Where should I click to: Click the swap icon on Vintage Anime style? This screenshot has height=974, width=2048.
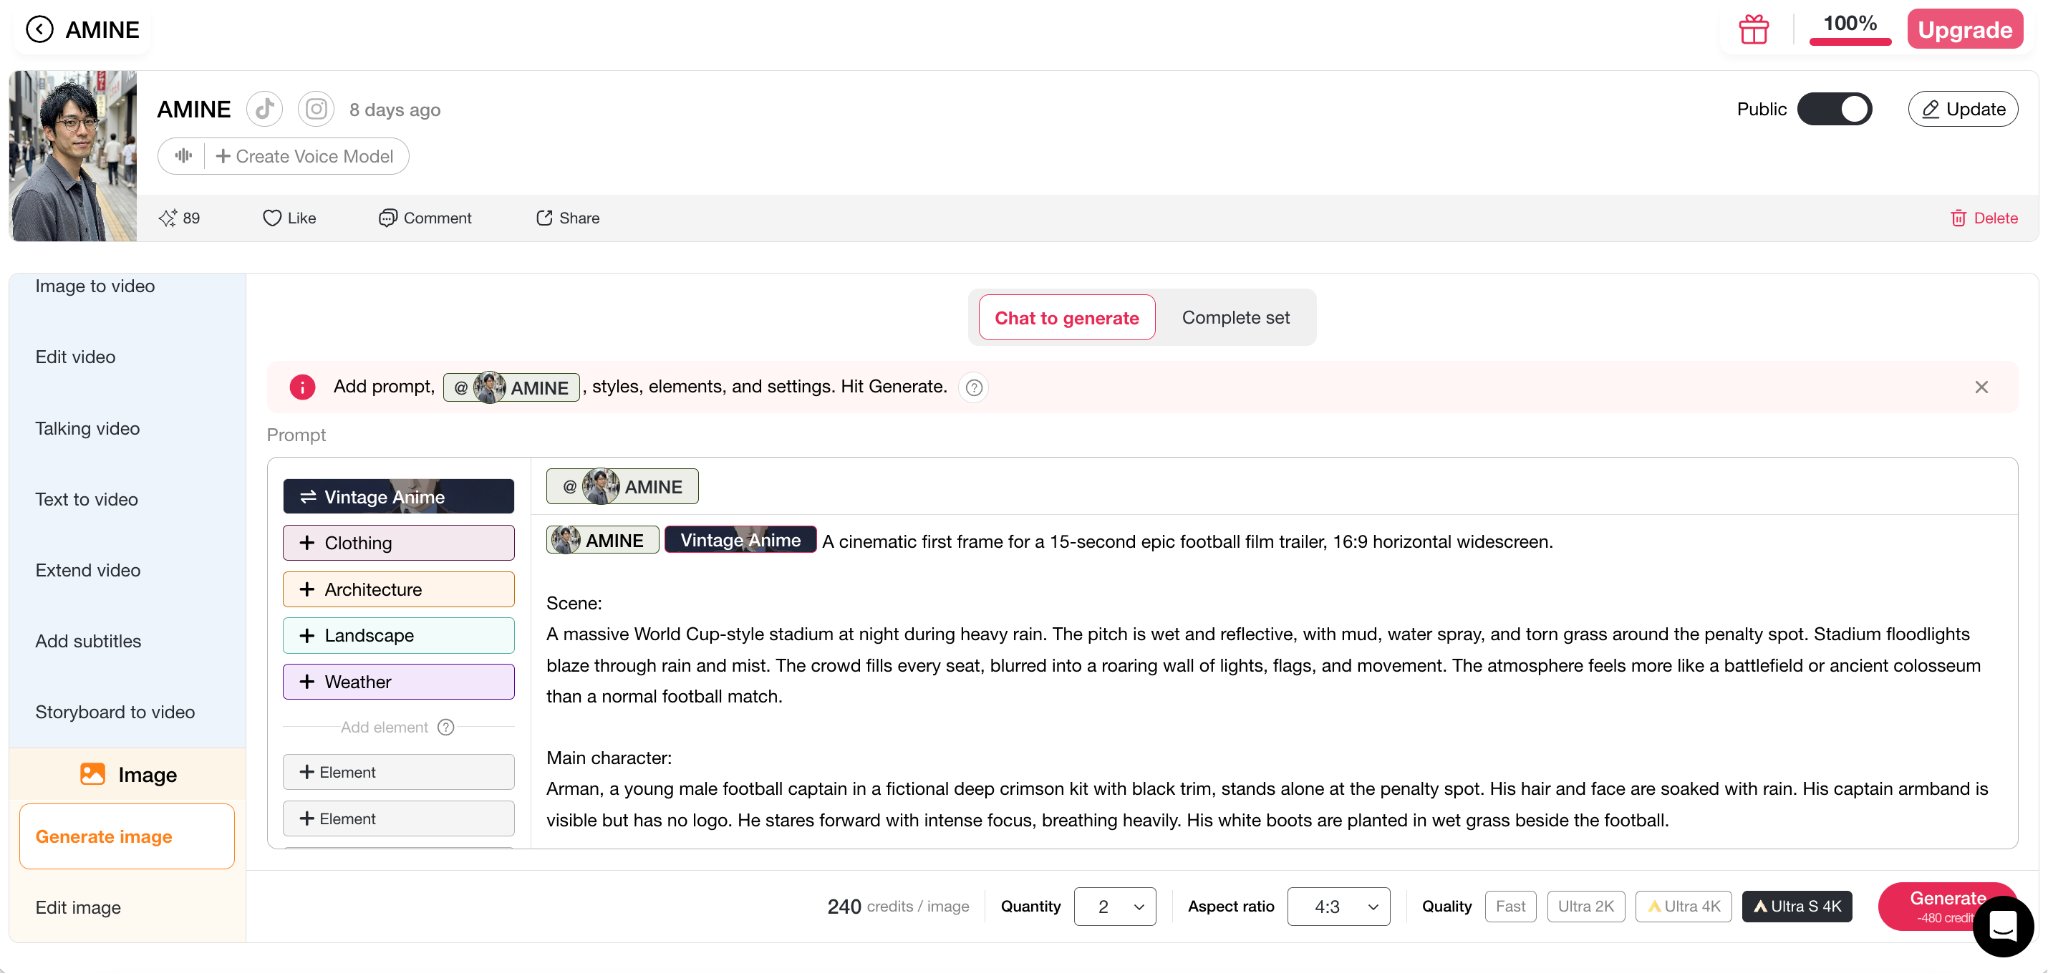(x=308, y=497)
